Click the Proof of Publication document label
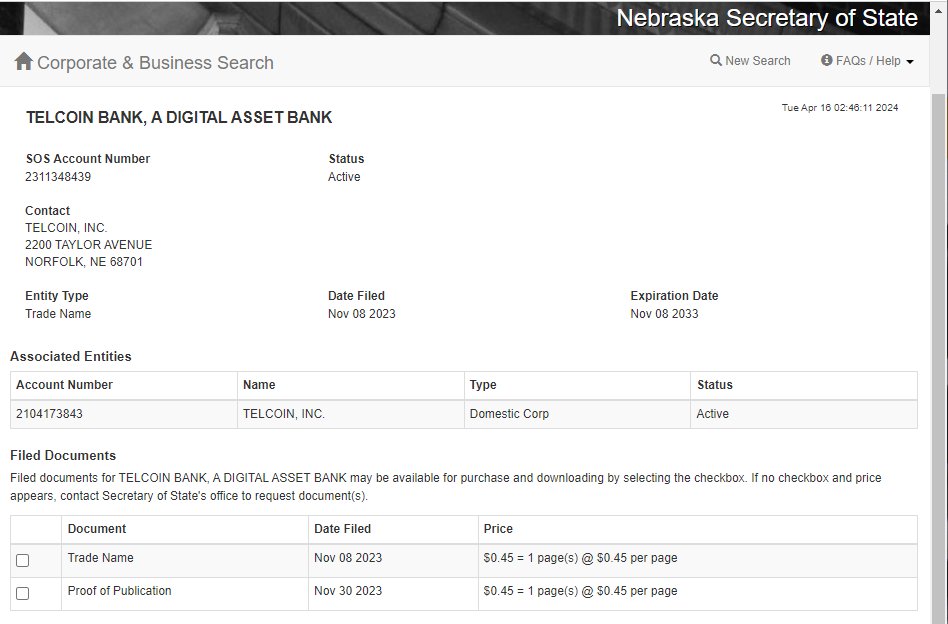The width and height of the screenshot is (948, 624). pyautogui.click(x=119, y=591)
